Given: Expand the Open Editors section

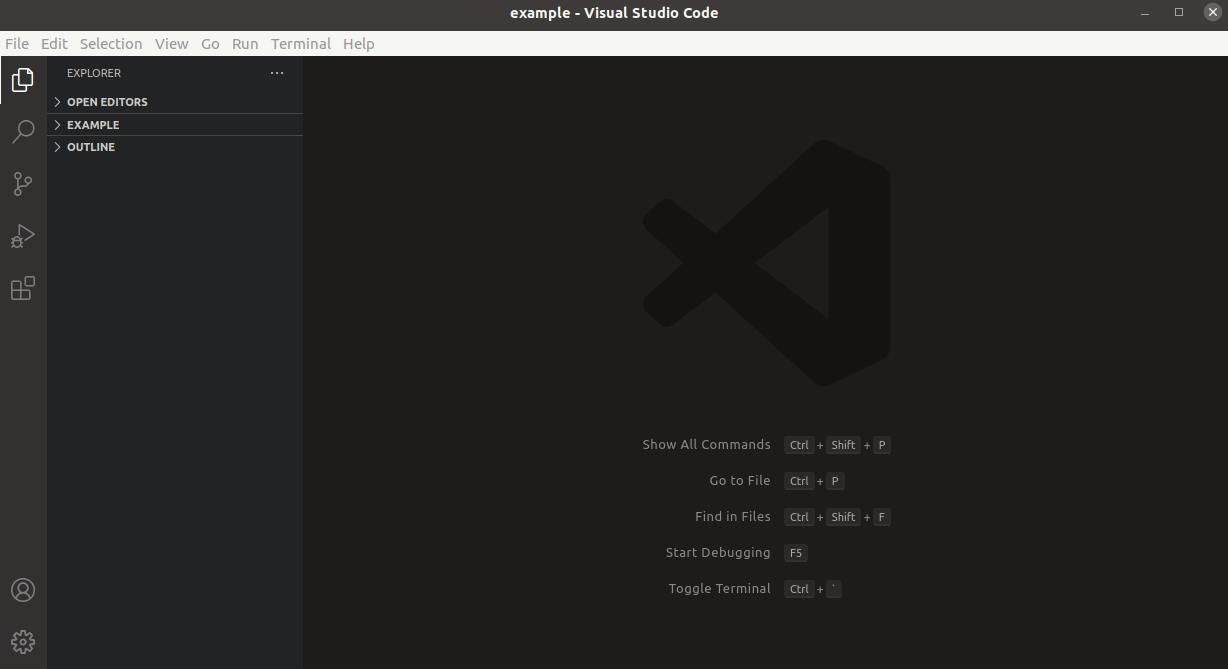Looking at the screenshot, I should click(175, 102).
